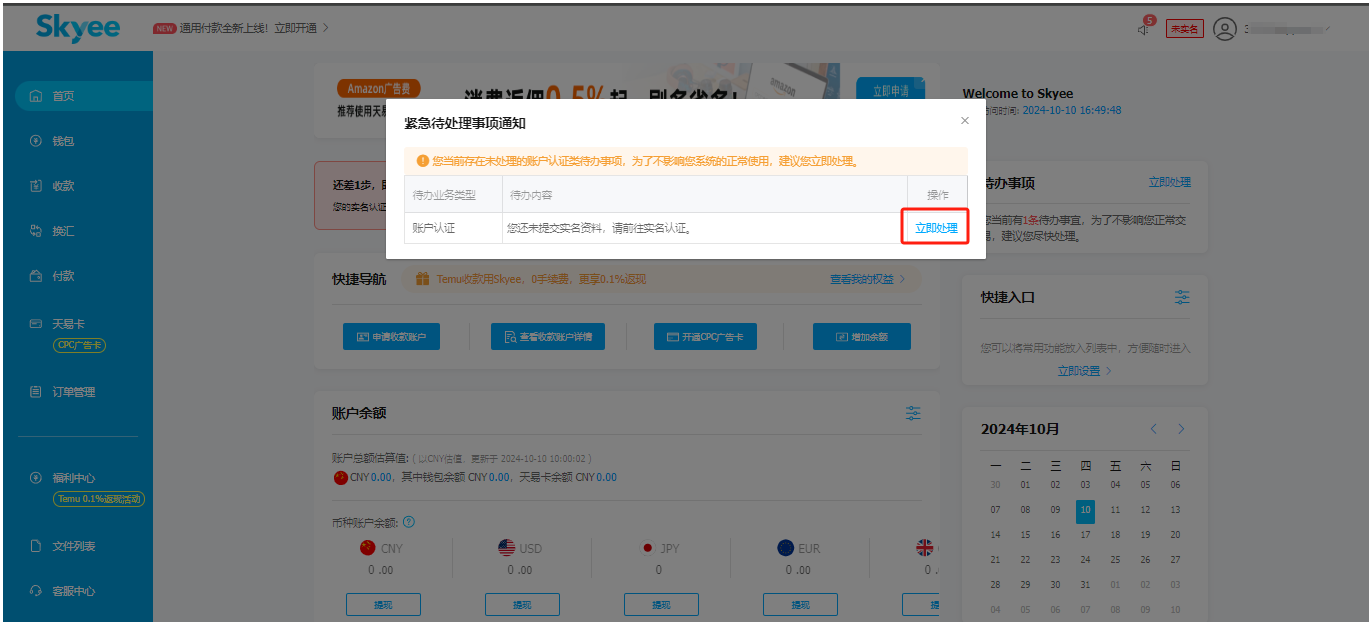
Task: Open 账户余额 display settings icon
Action: (912, 413)
